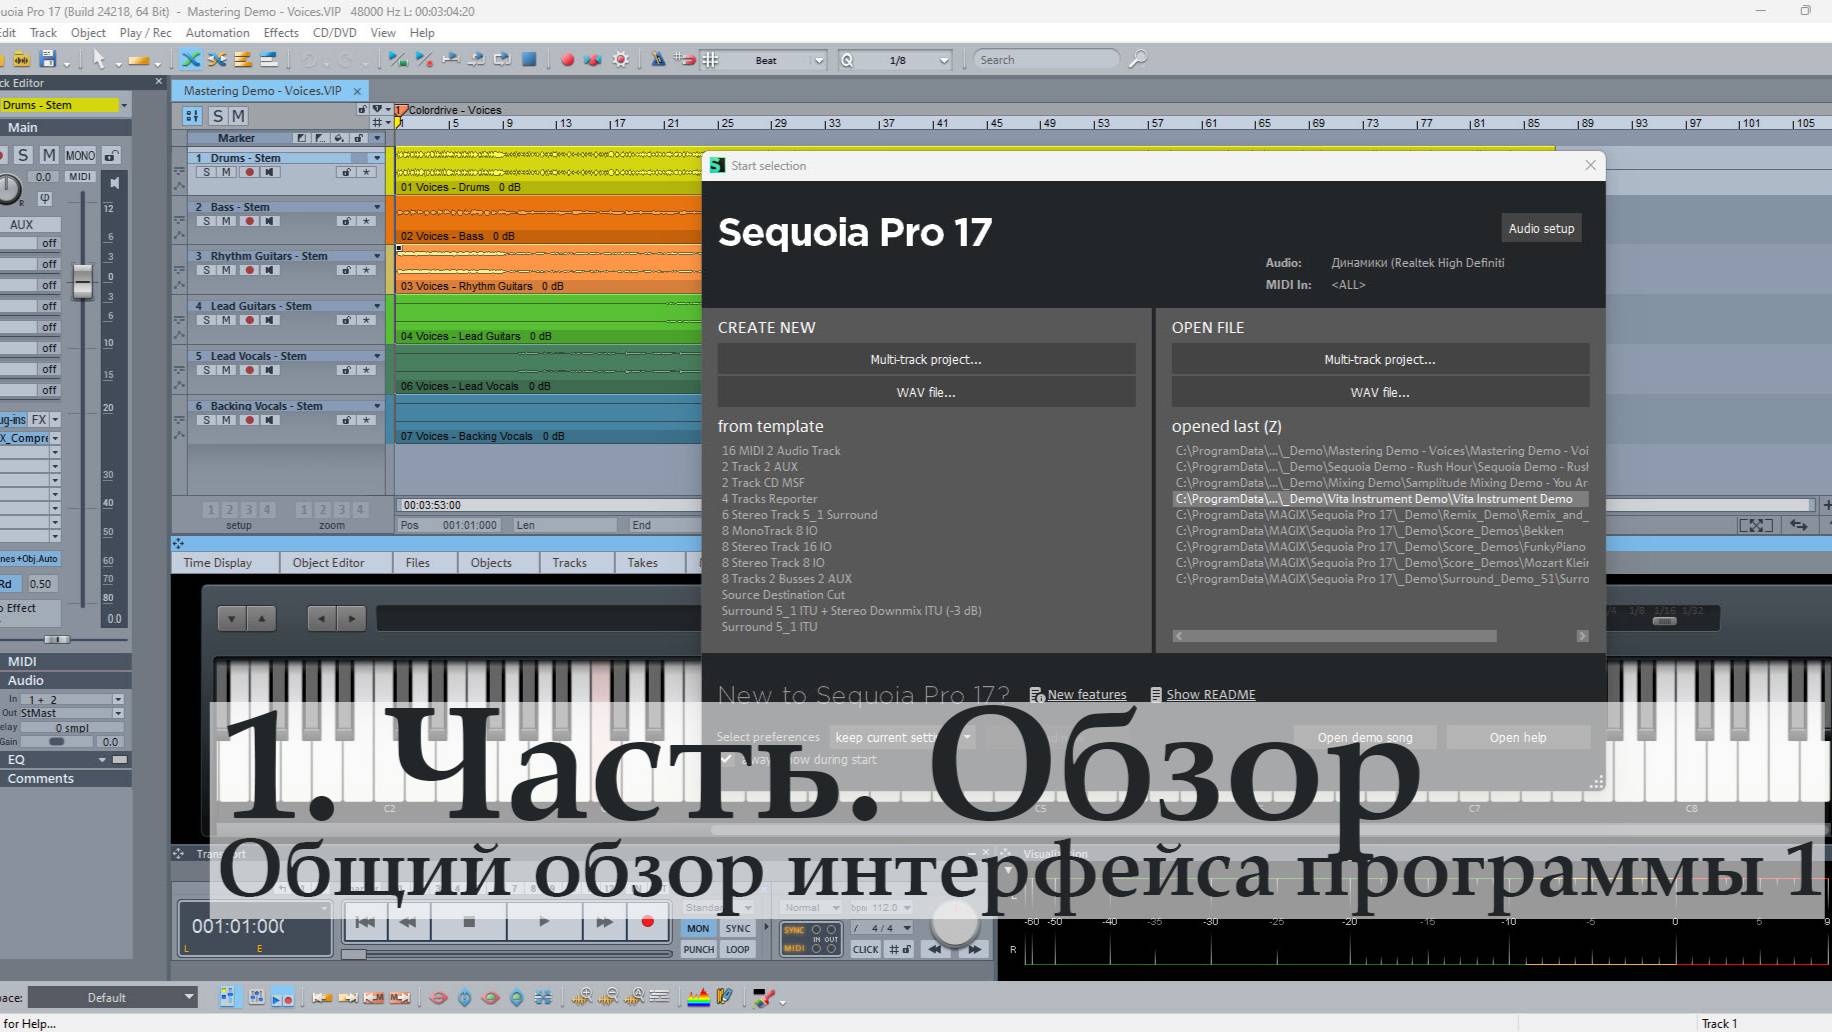Click the save project floppy disk icon
Viewport: 1832px width, 1032px height.
(x=47, y=60)
